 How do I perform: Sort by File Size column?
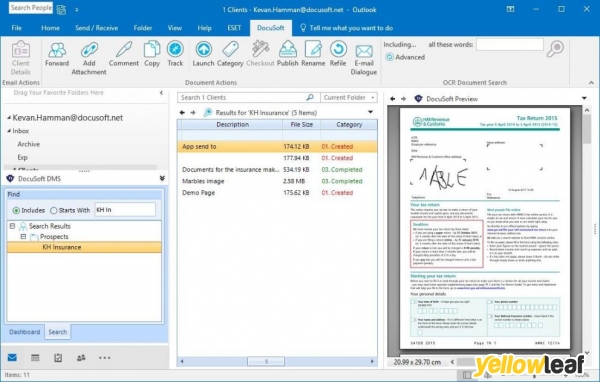(x=302, y=124)
